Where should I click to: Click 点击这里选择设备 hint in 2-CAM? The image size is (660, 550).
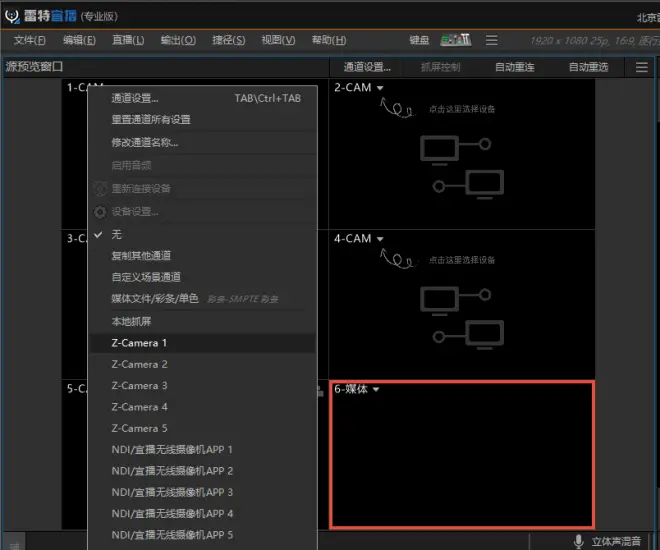pyautogui.click(x=462, y=109)
